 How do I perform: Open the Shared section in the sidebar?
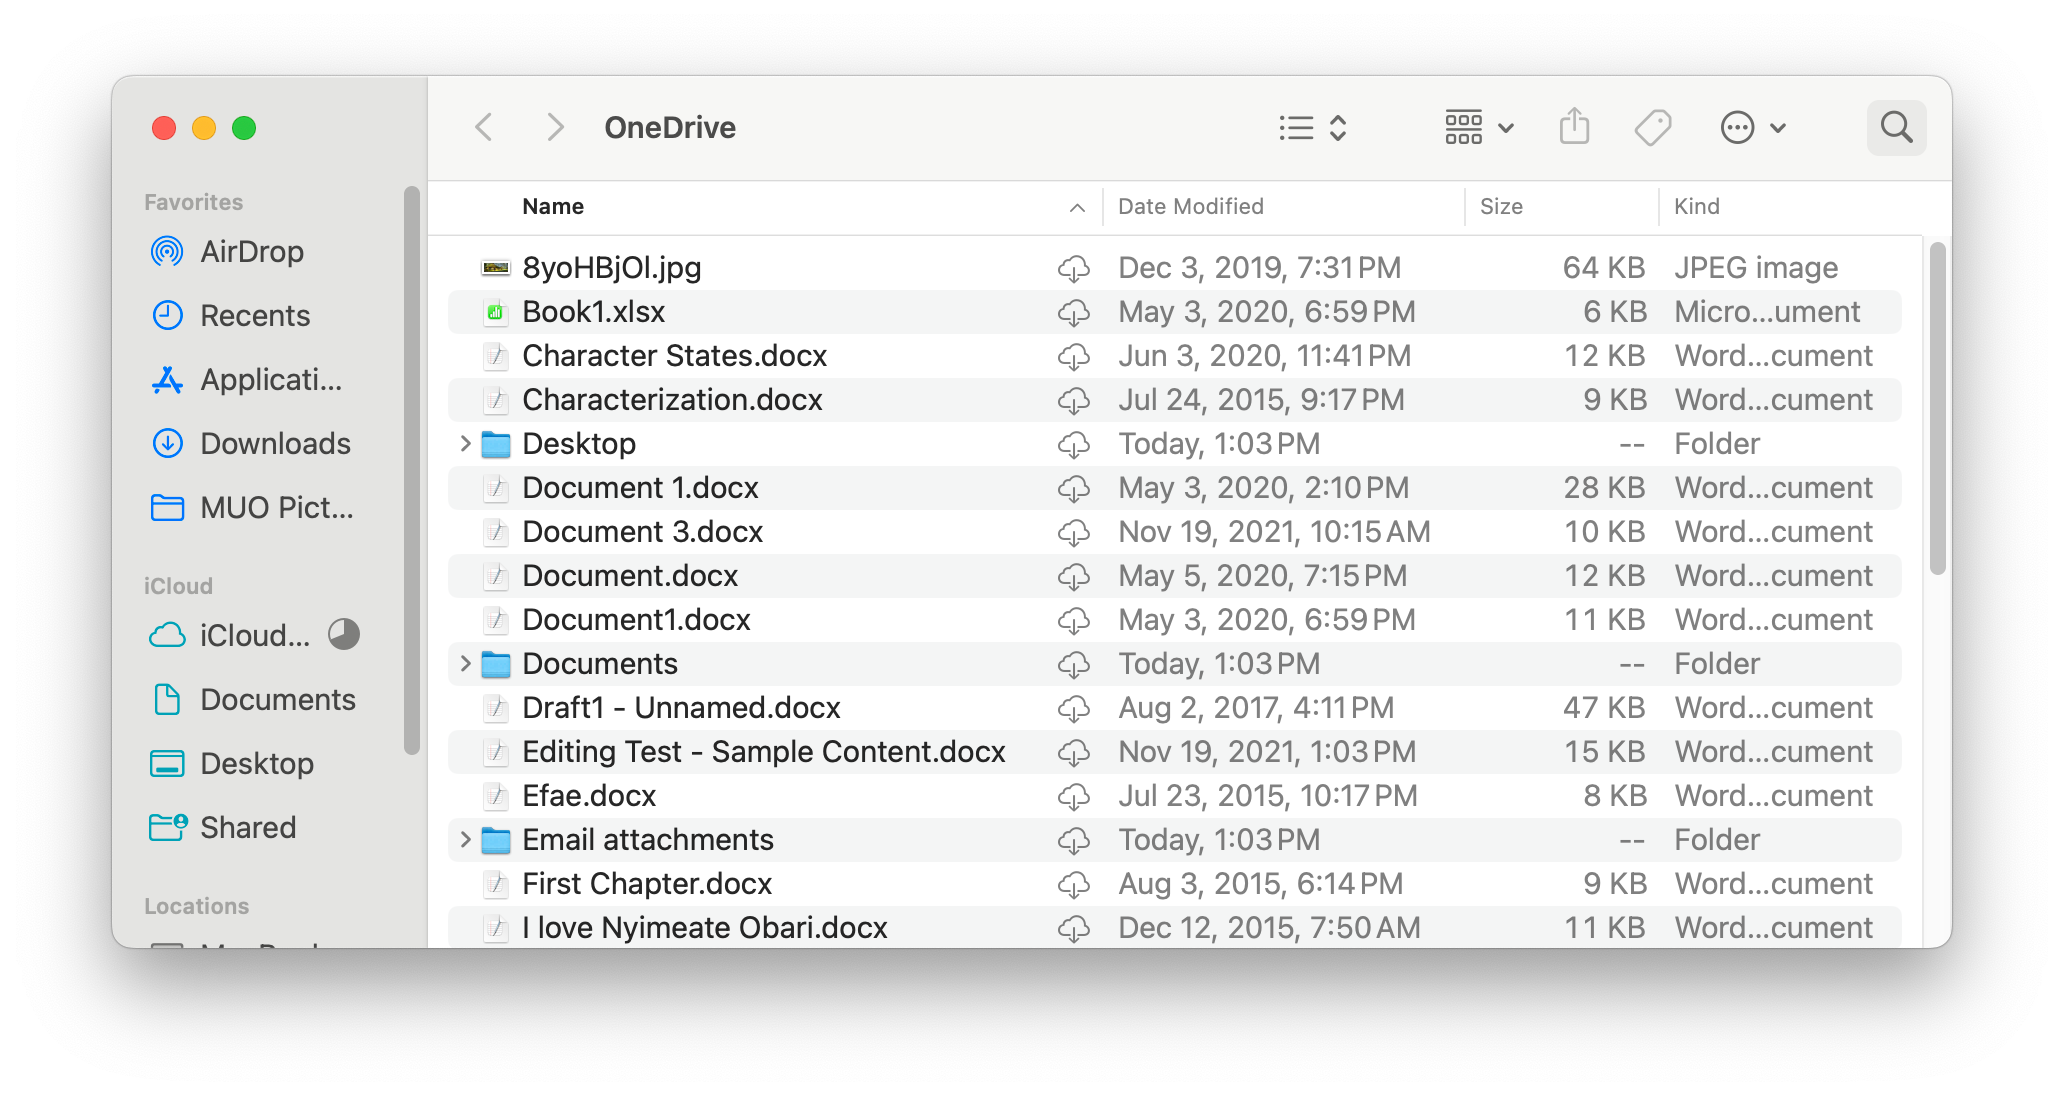pyautogui.click(x=248, y=827)
